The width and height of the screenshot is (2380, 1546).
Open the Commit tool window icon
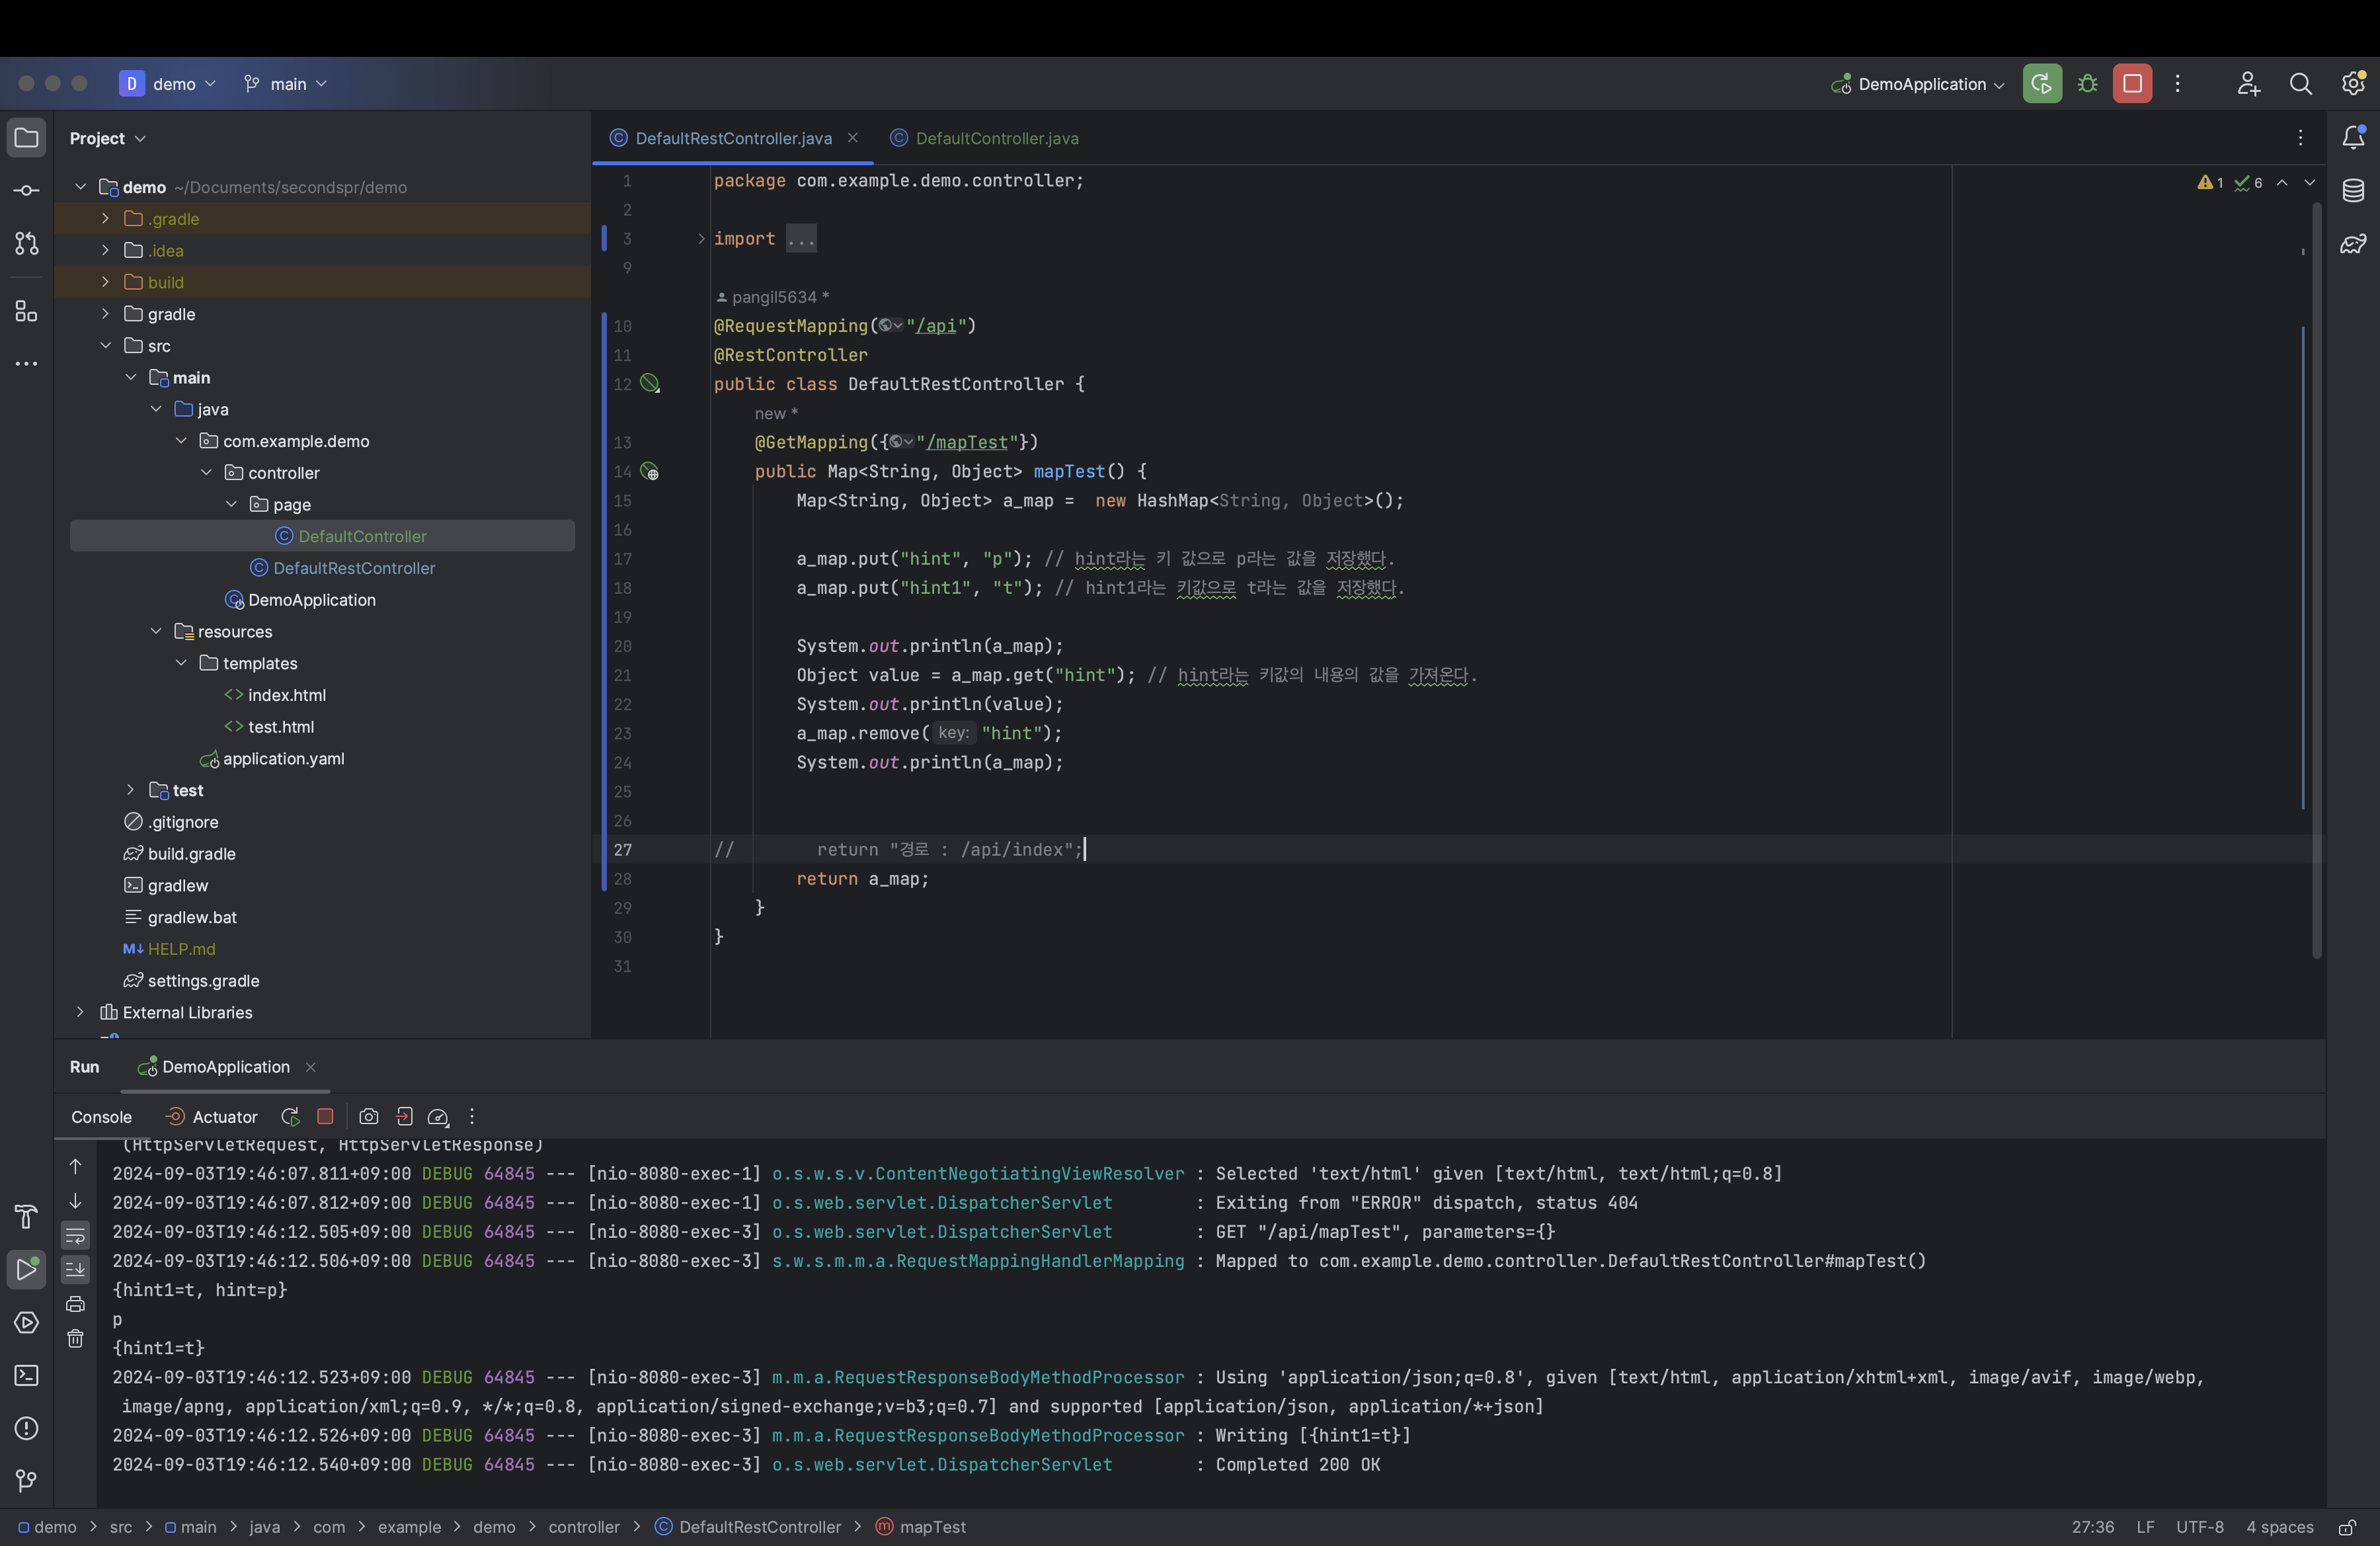[27, 190]
